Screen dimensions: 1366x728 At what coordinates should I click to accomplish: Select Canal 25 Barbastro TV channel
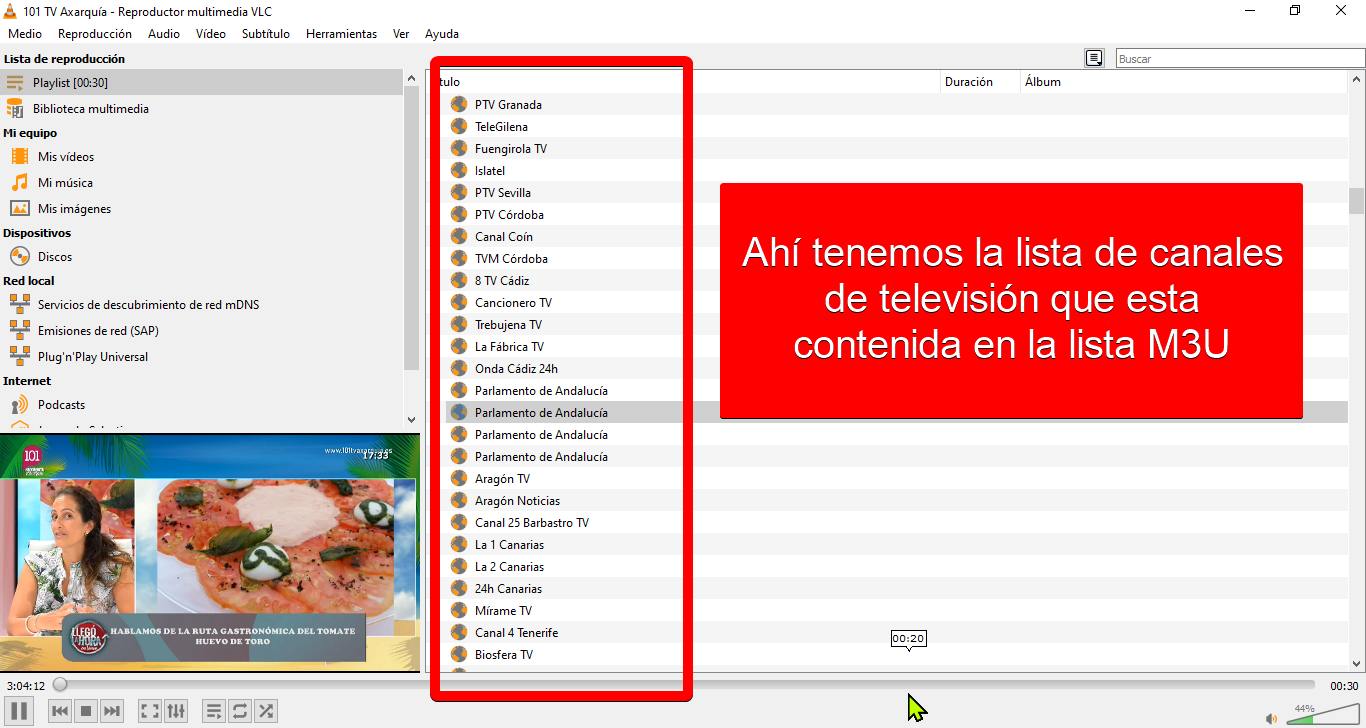coord(532,522)
